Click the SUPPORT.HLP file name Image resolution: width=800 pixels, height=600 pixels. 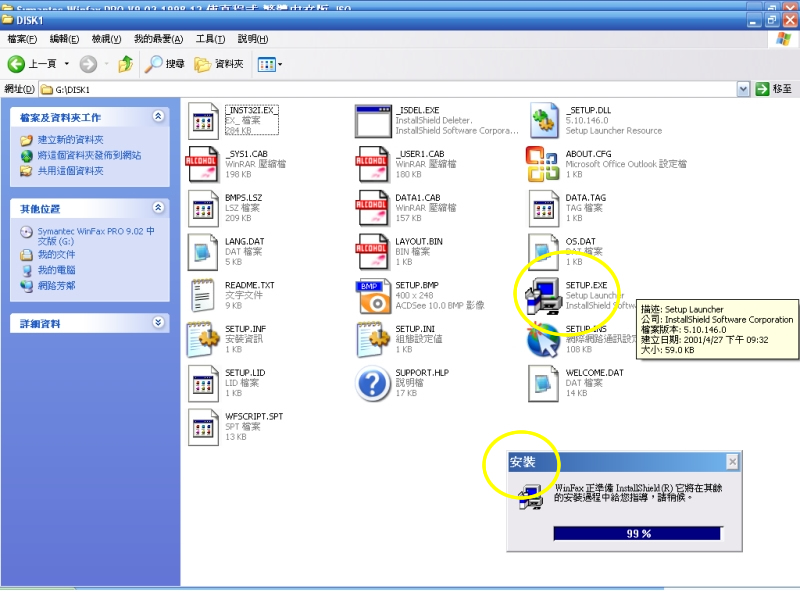422,373
